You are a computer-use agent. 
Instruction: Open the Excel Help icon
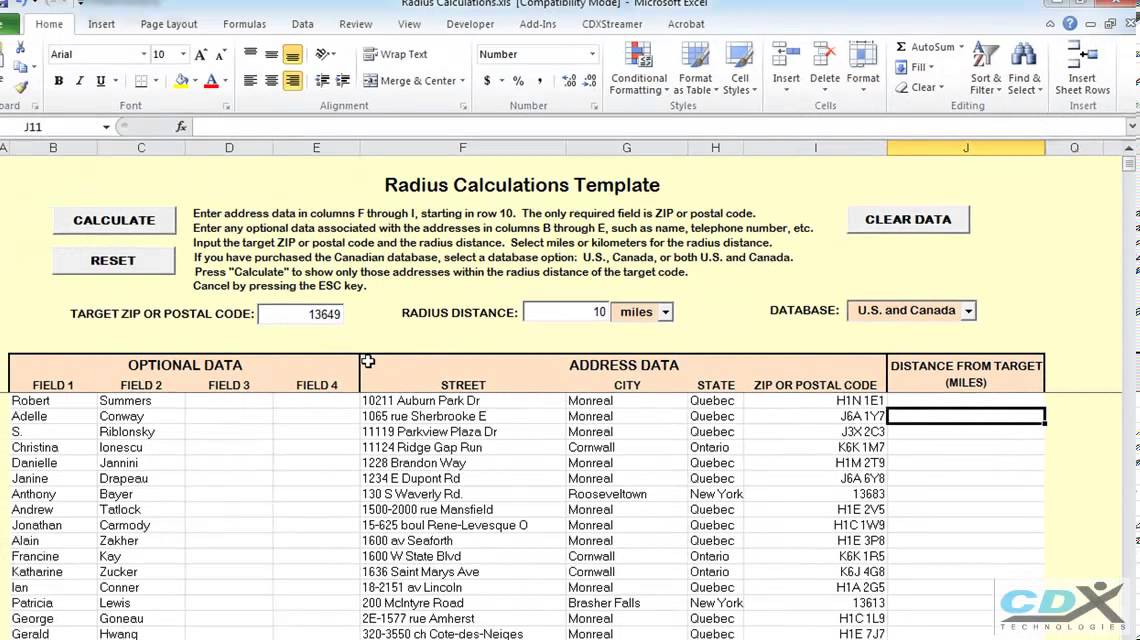point(1069,24)
